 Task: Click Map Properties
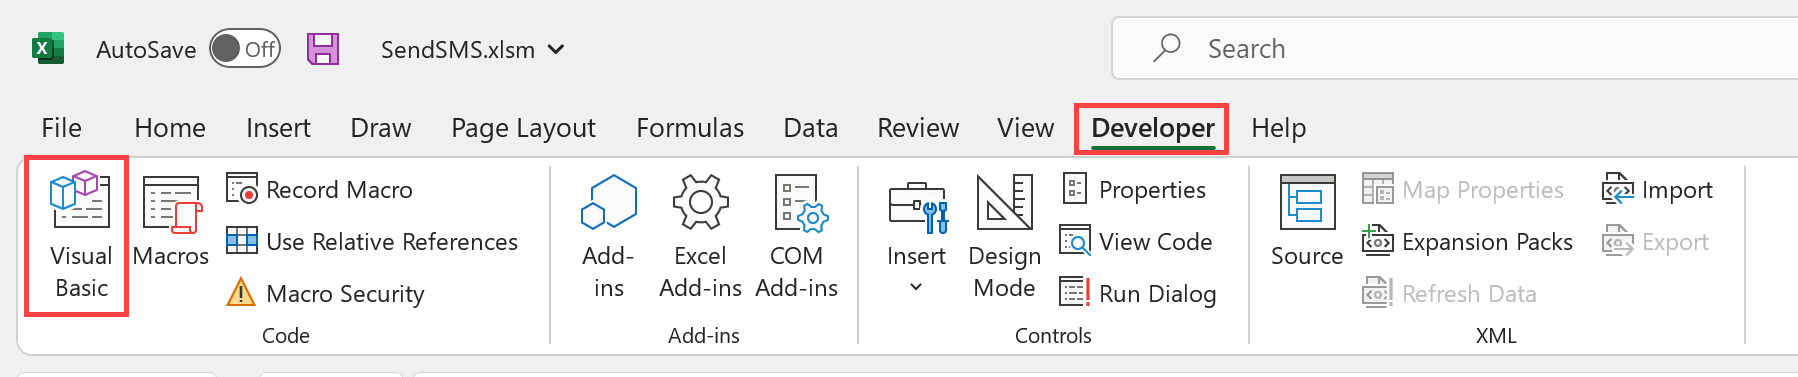pos(1463,189)
